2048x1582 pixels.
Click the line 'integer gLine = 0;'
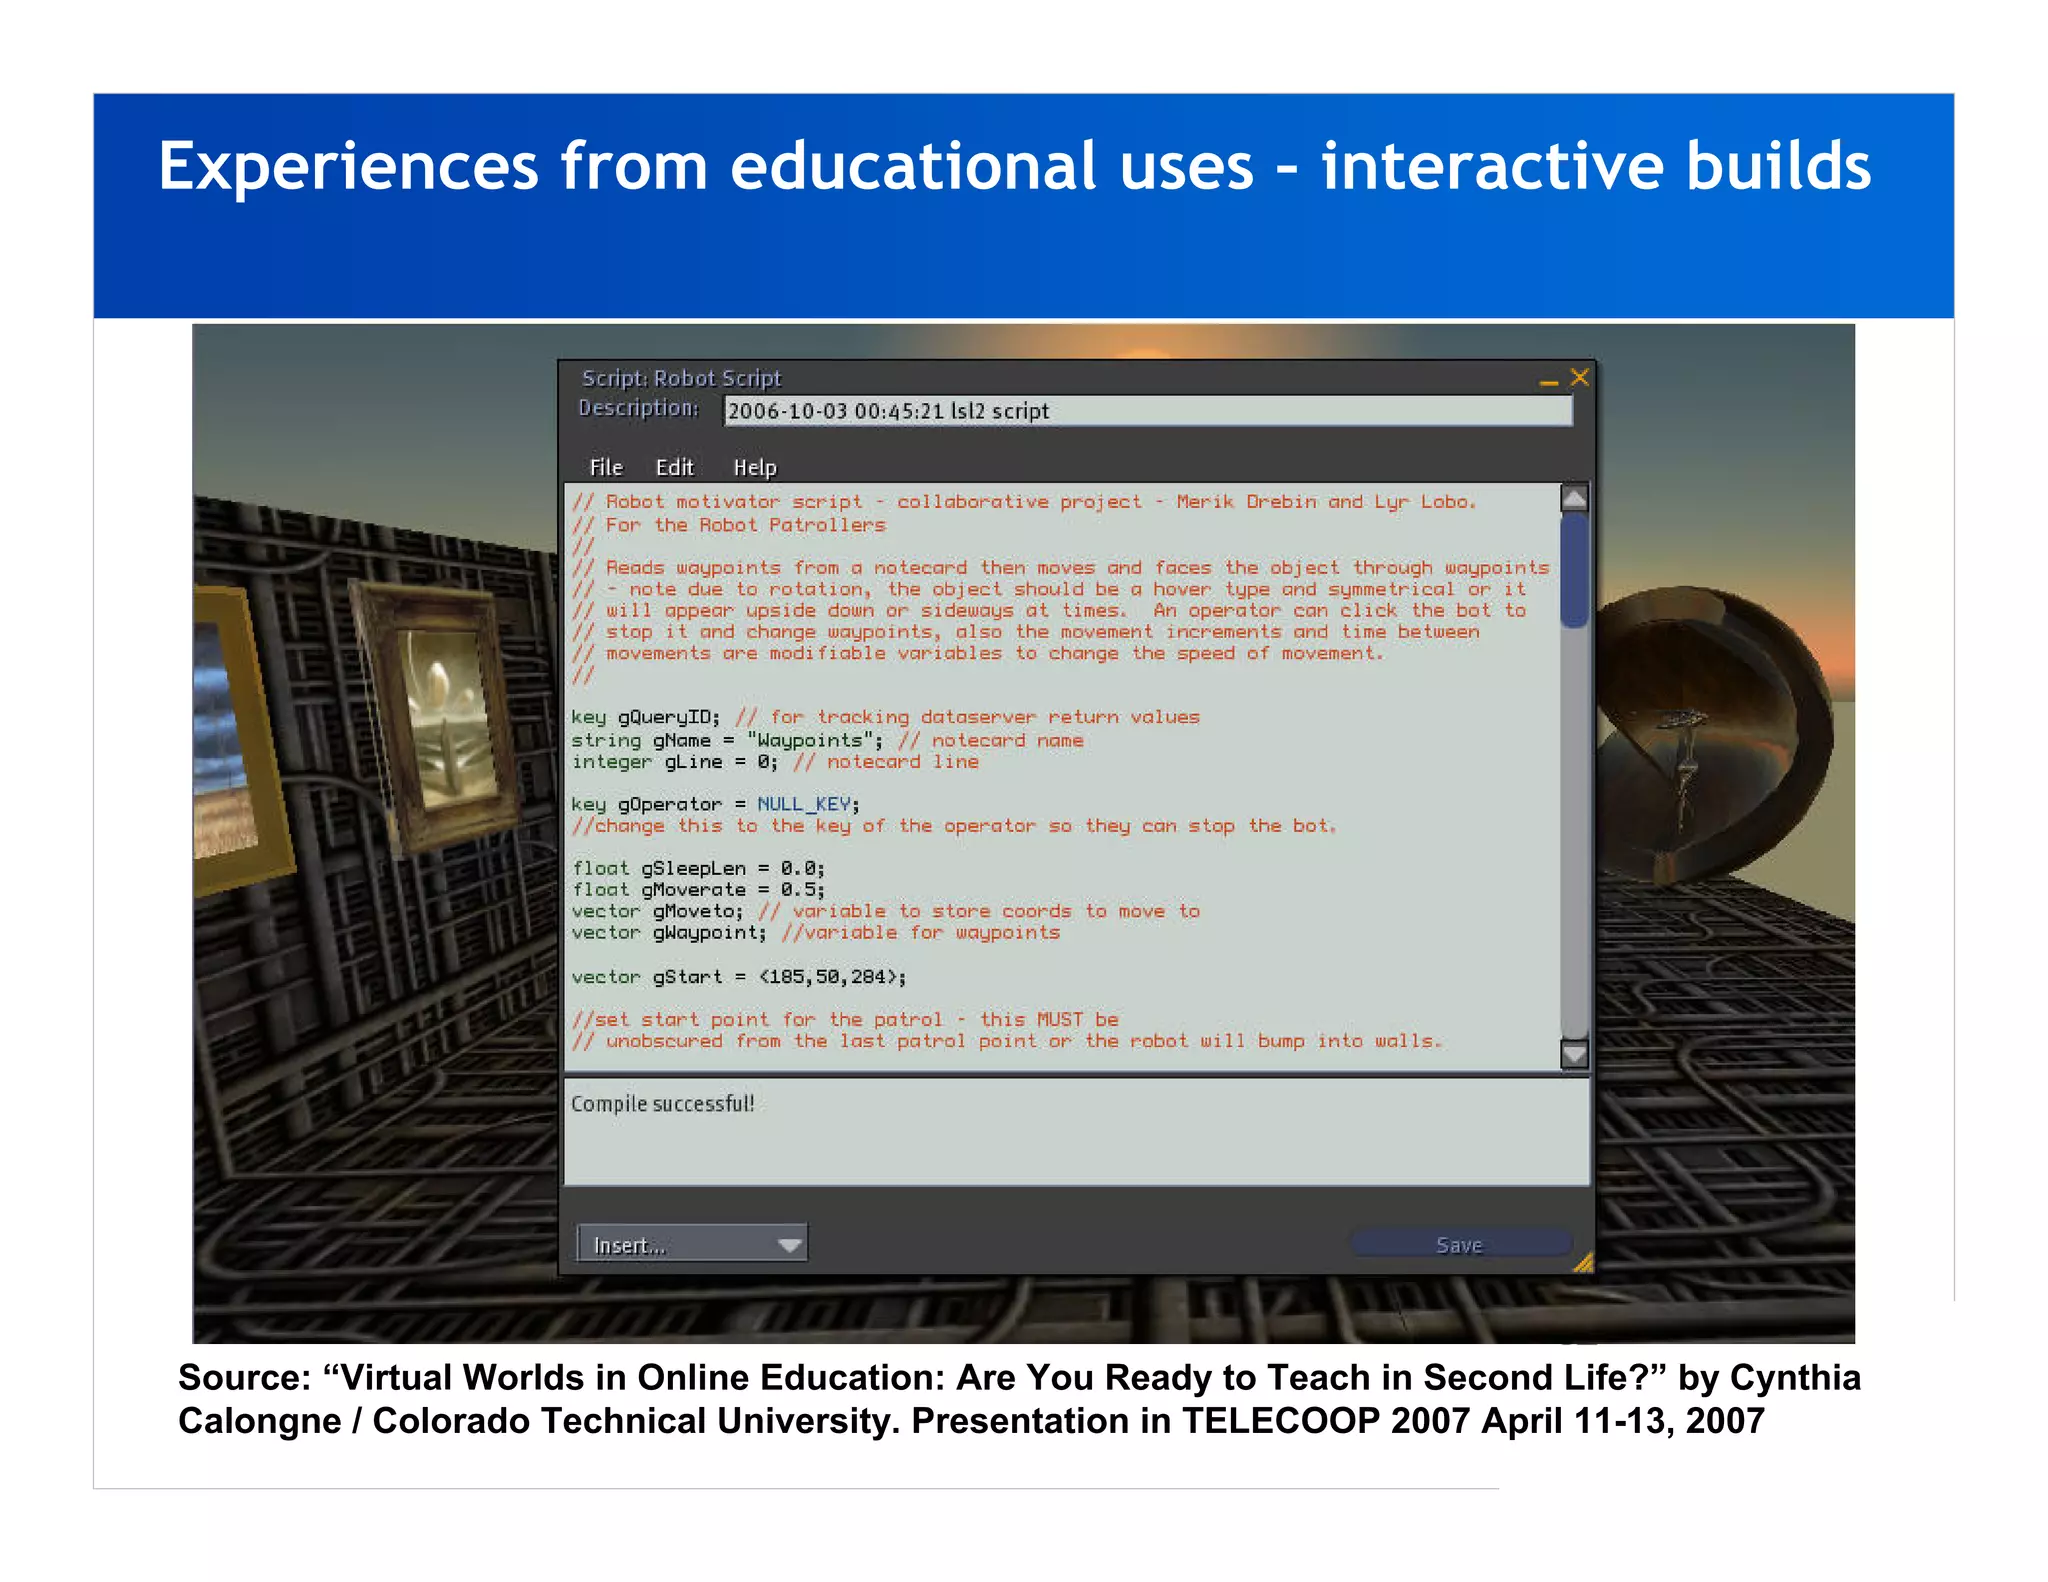(x=674, y=762)
